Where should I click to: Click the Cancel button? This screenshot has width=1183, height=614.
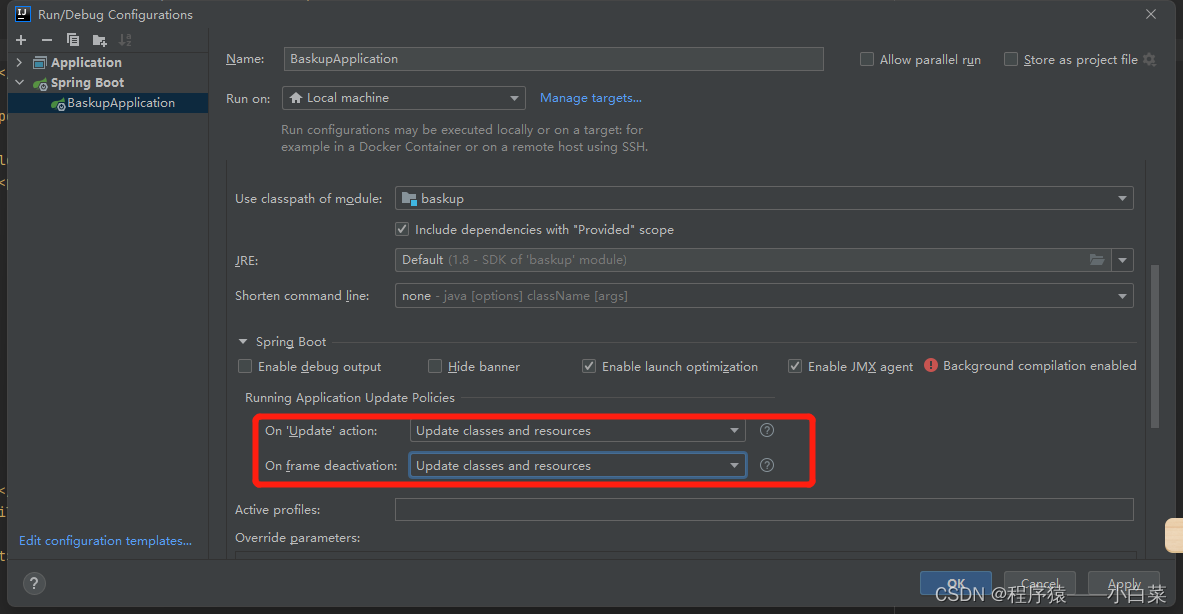1040,584
